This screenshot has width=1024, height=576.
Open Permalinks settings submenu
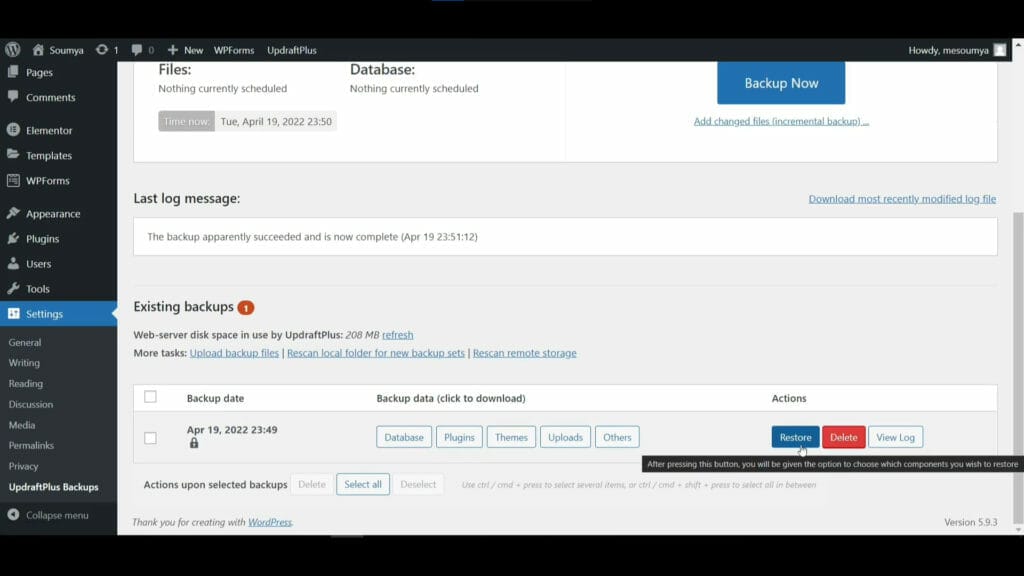click(x=31, y=445)
